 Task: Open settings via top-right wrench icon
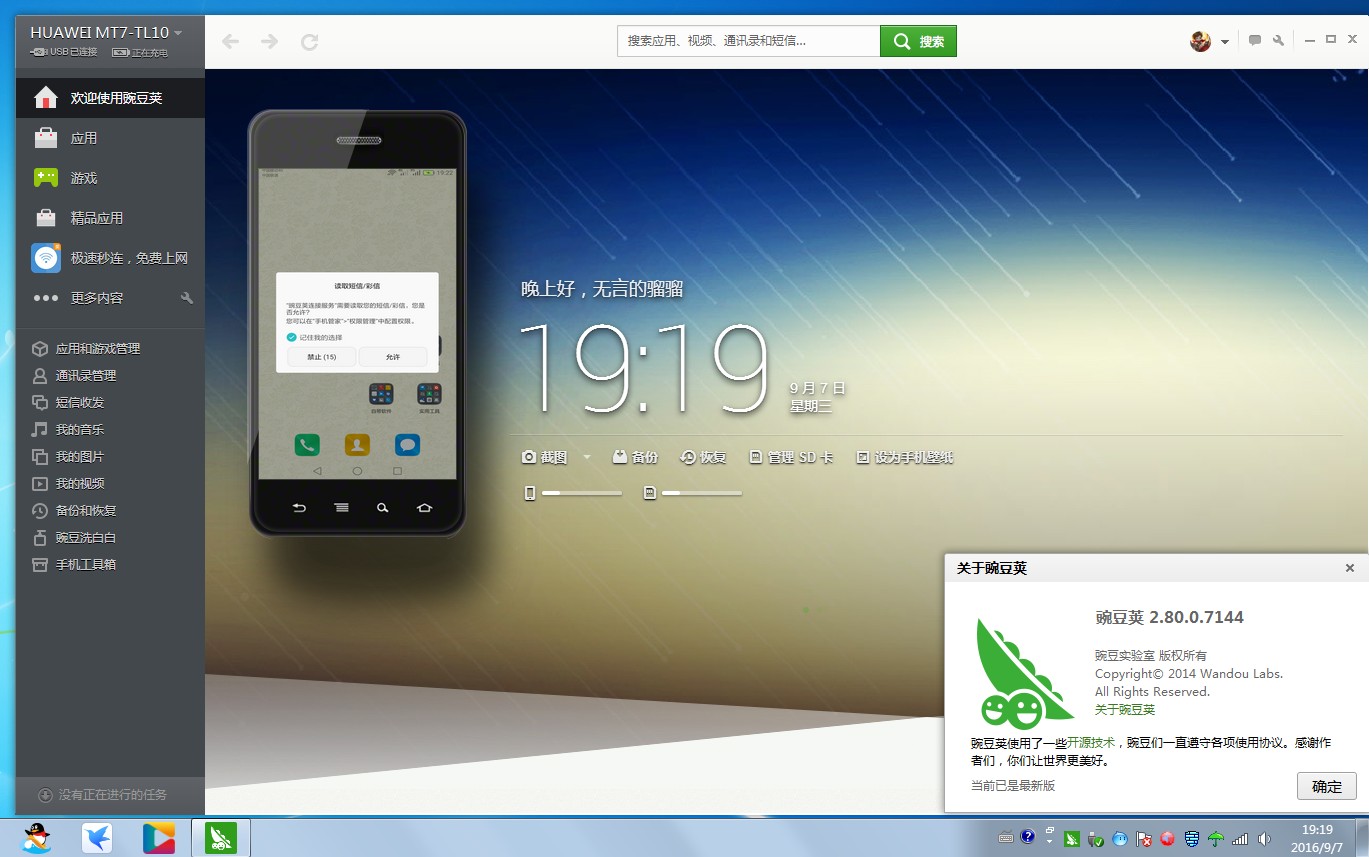click(1279, 41)
